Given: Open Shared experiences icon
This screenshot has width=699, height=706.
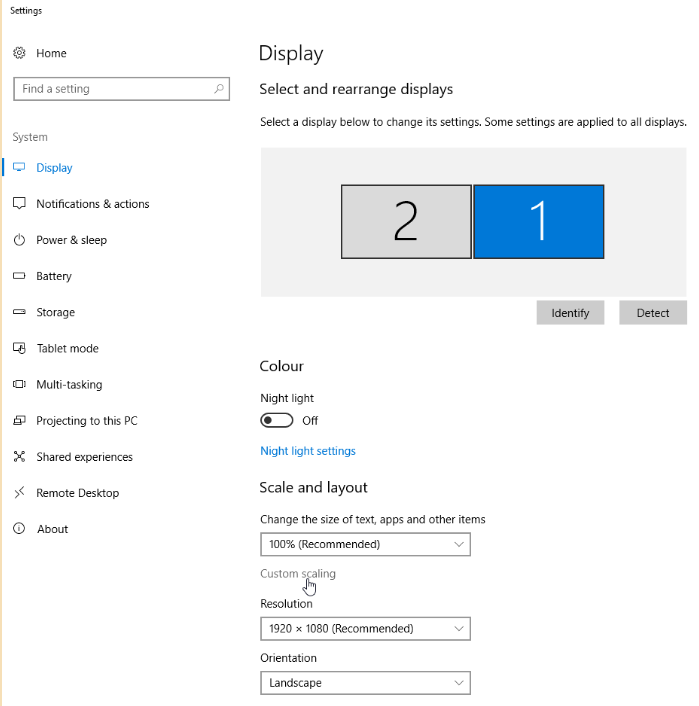Looking at the screenshot, I should (x=19, y=457).
